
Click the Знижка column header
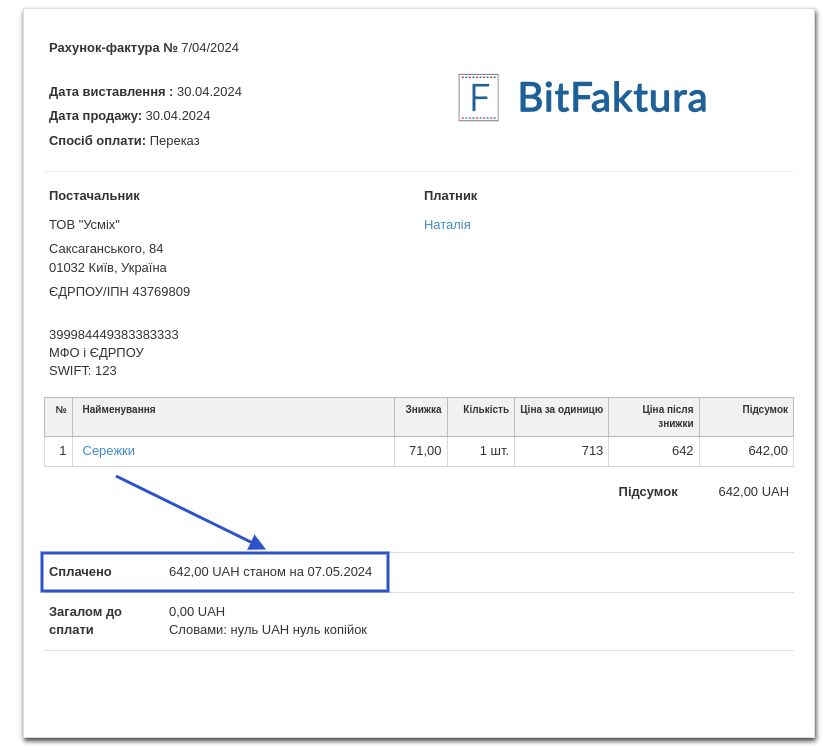[422, 409]
